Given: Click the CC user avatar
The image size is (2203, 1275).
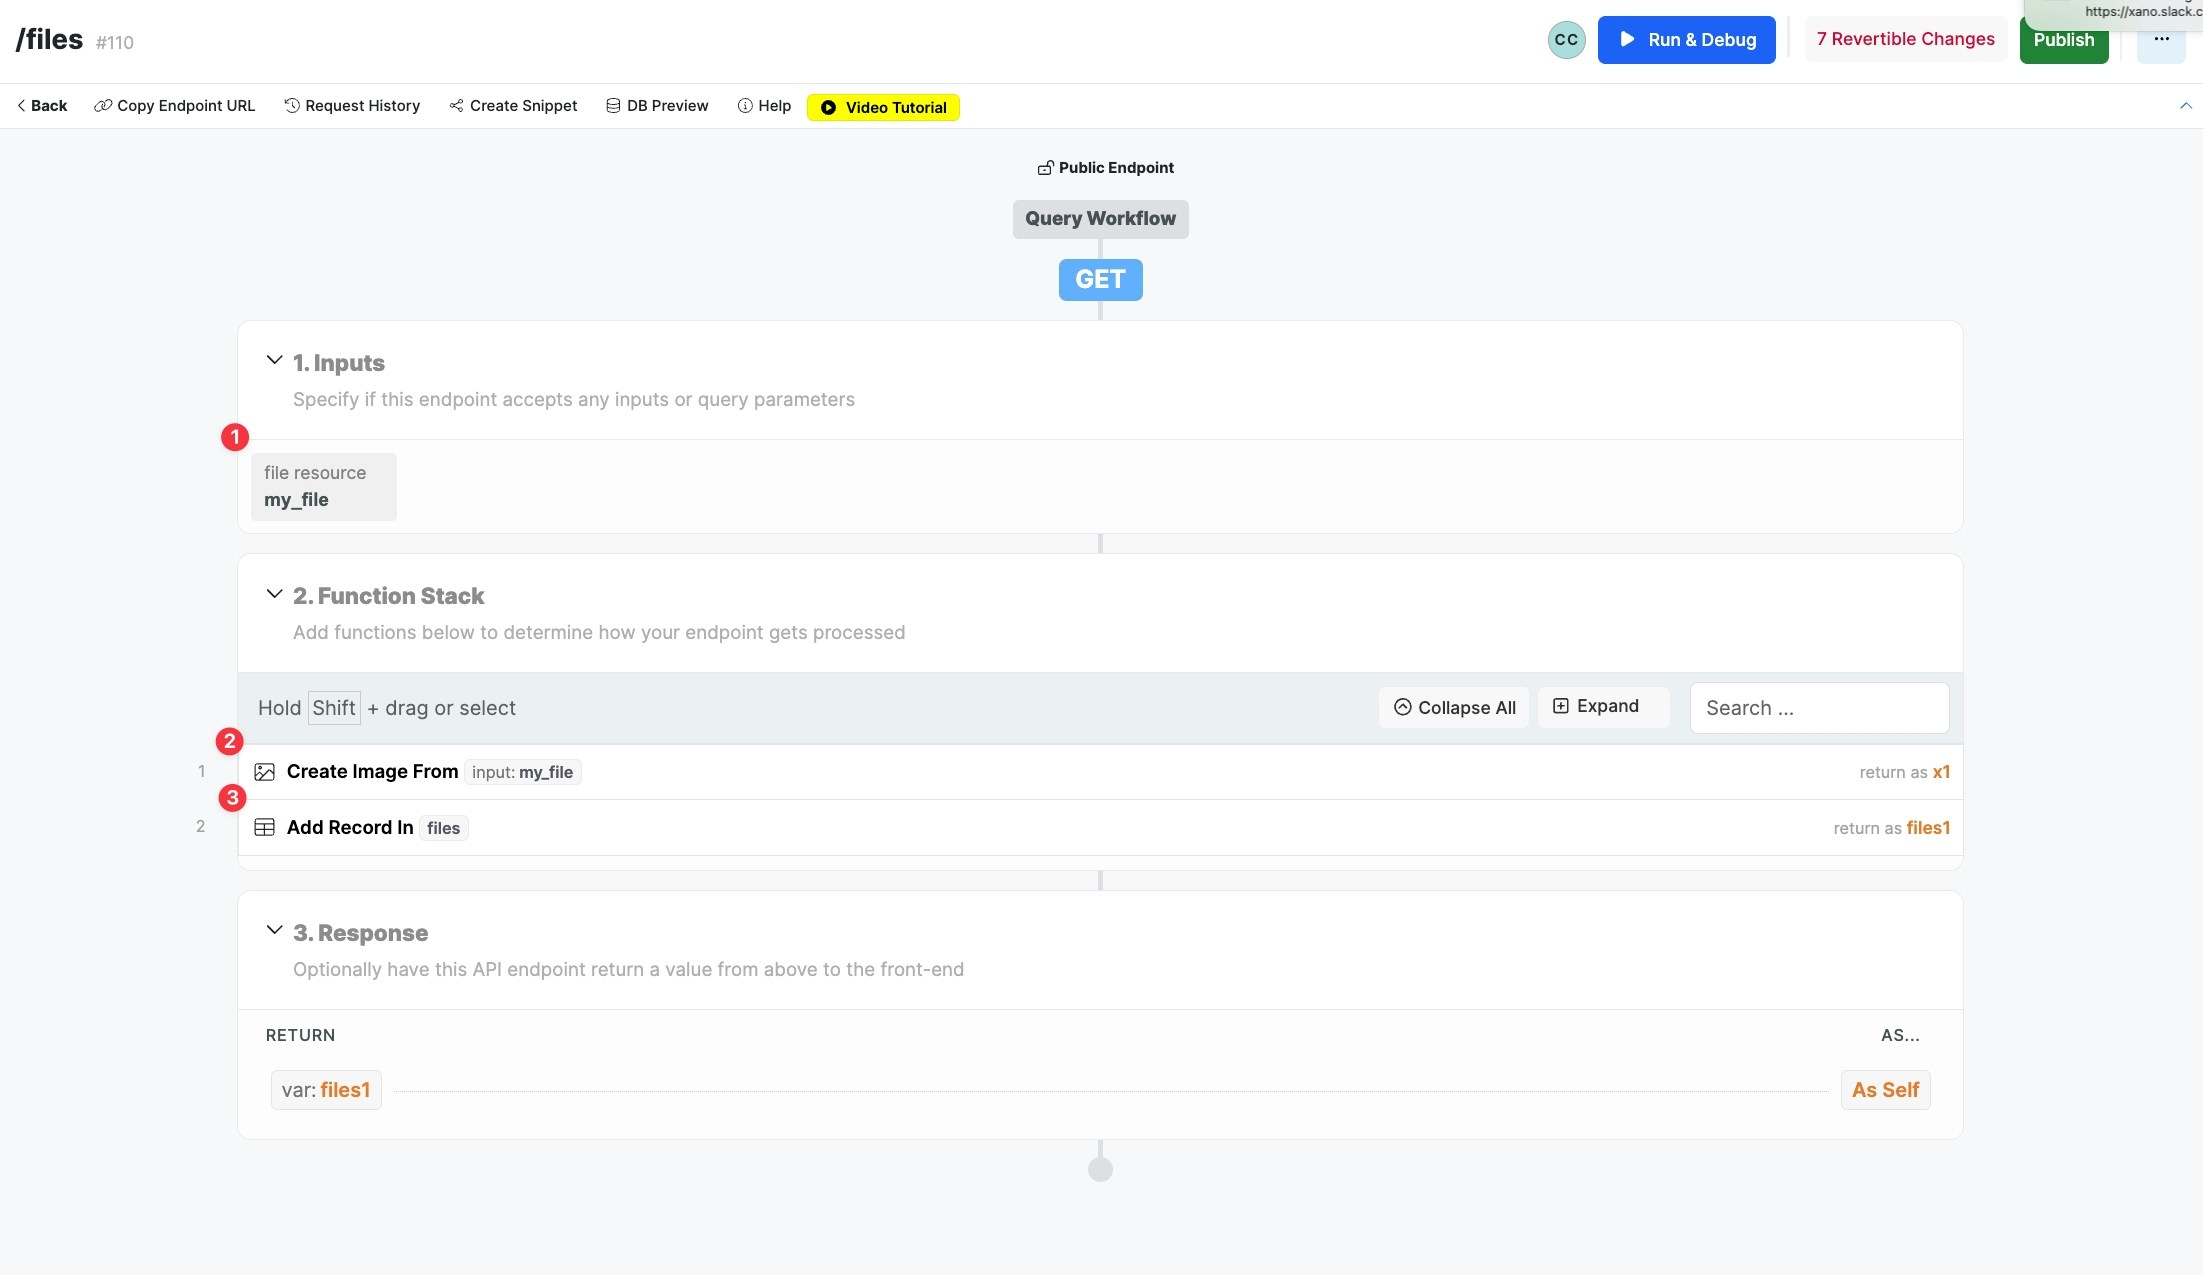Looking at the screenshot, I should click(1566, 40).
